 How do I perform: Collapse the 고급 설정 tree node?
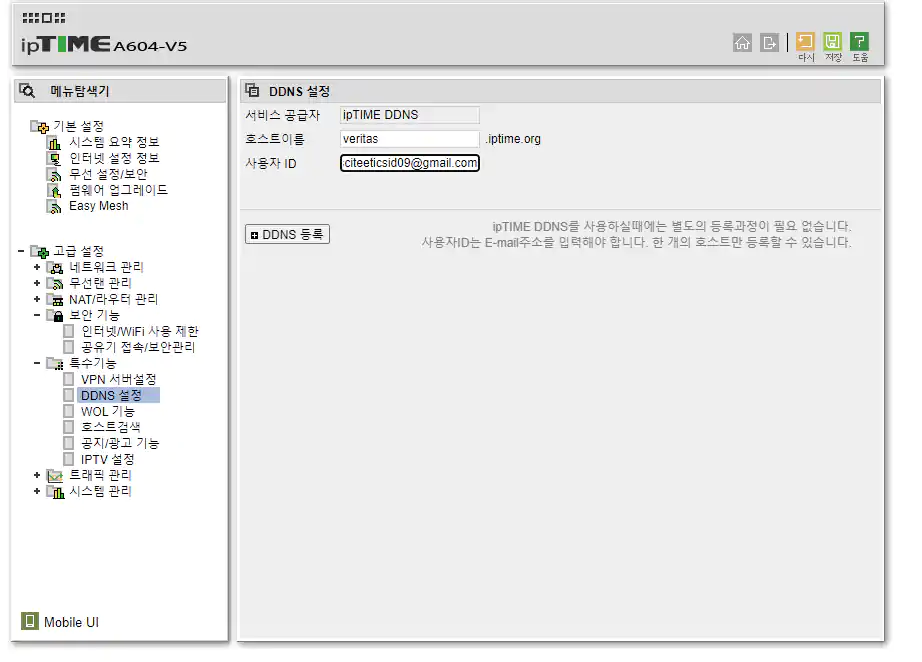point(21,251)
